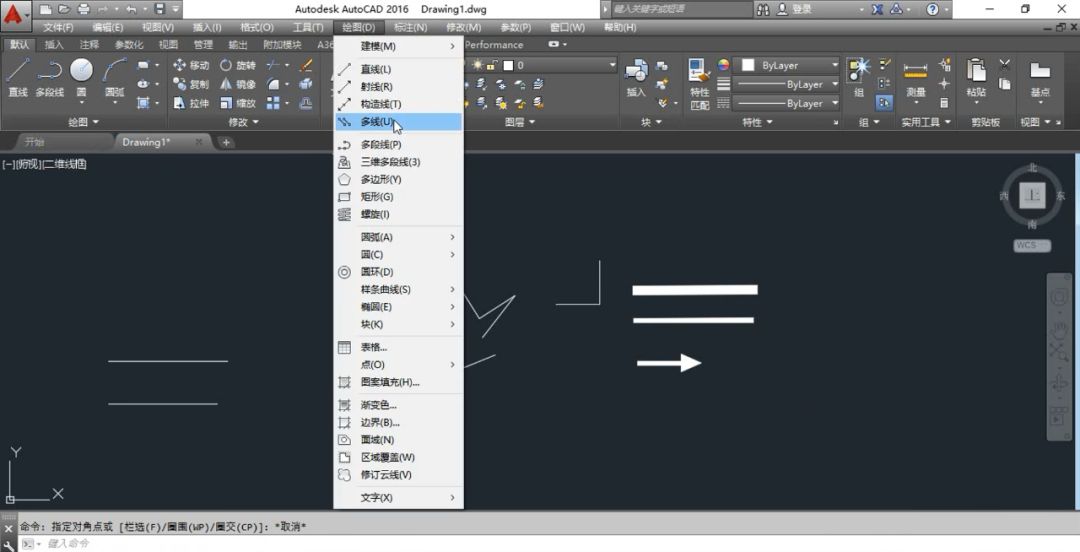Click the Open folder icon in quick access toolbar
The width and height of the screenshot is (1080, 552).
64,10
